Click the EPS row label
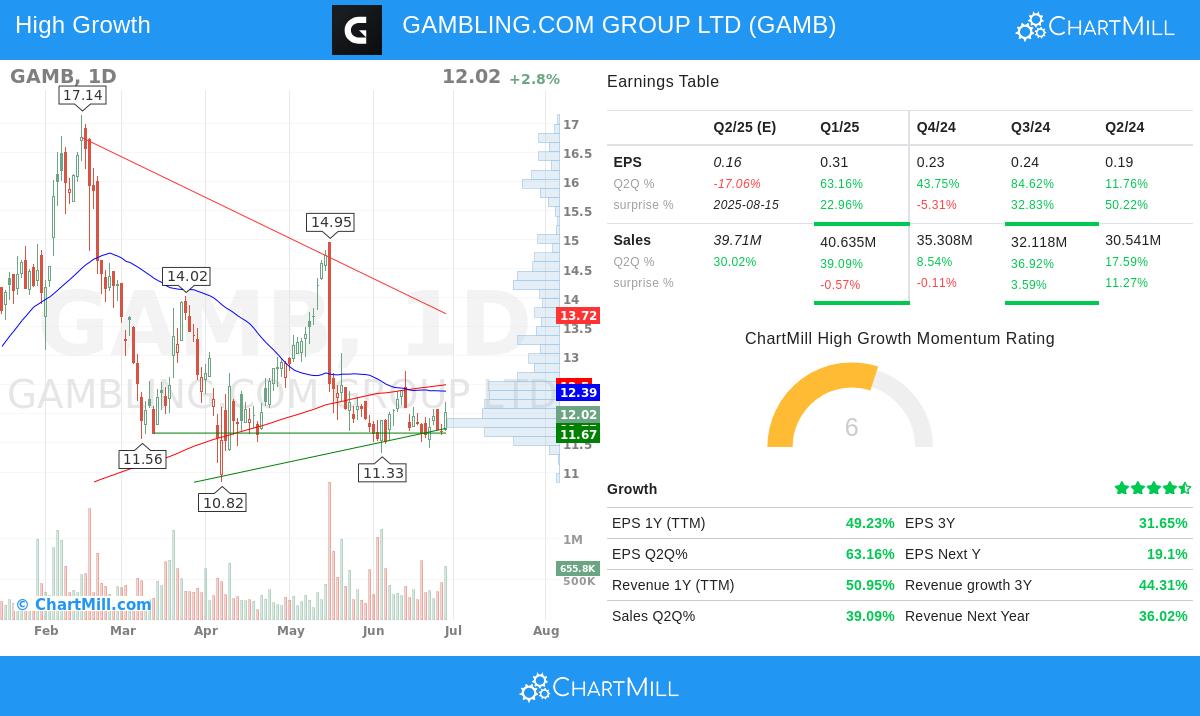Viewport: 1200px width, 716px height. (627, 162)
